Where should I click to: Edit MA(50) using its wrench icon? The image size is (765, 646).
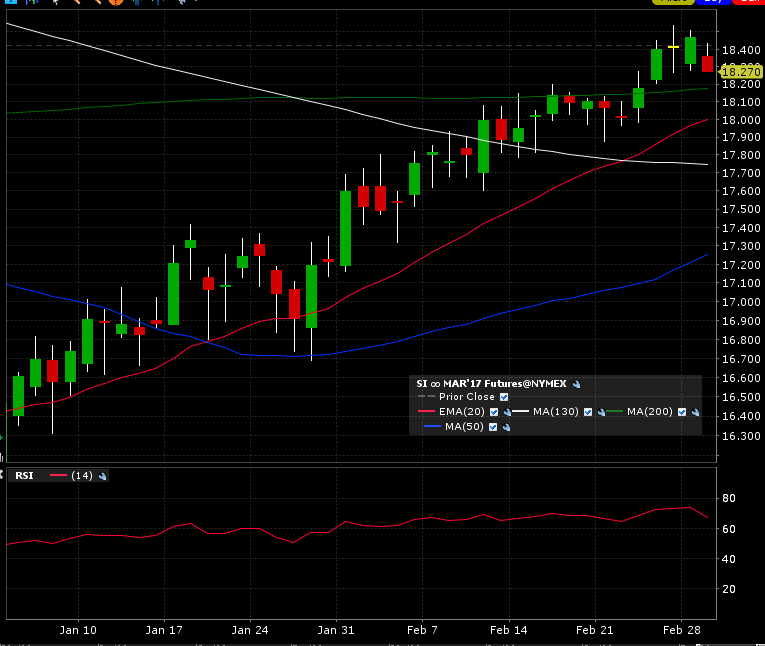506,427
